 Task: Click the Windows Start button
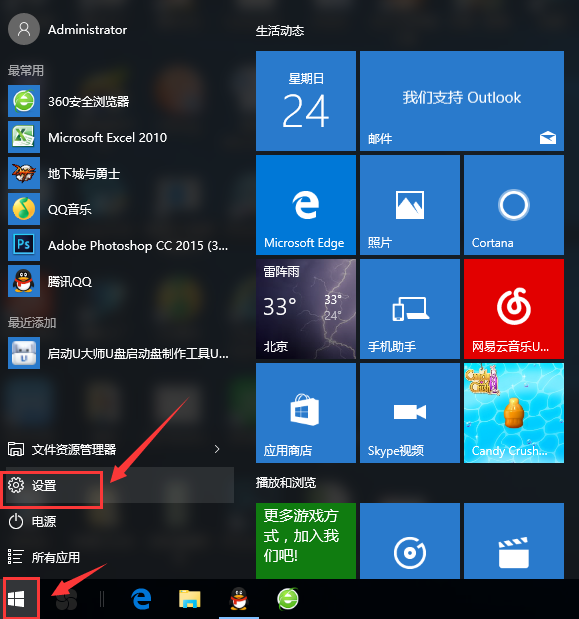pos(16,599)
